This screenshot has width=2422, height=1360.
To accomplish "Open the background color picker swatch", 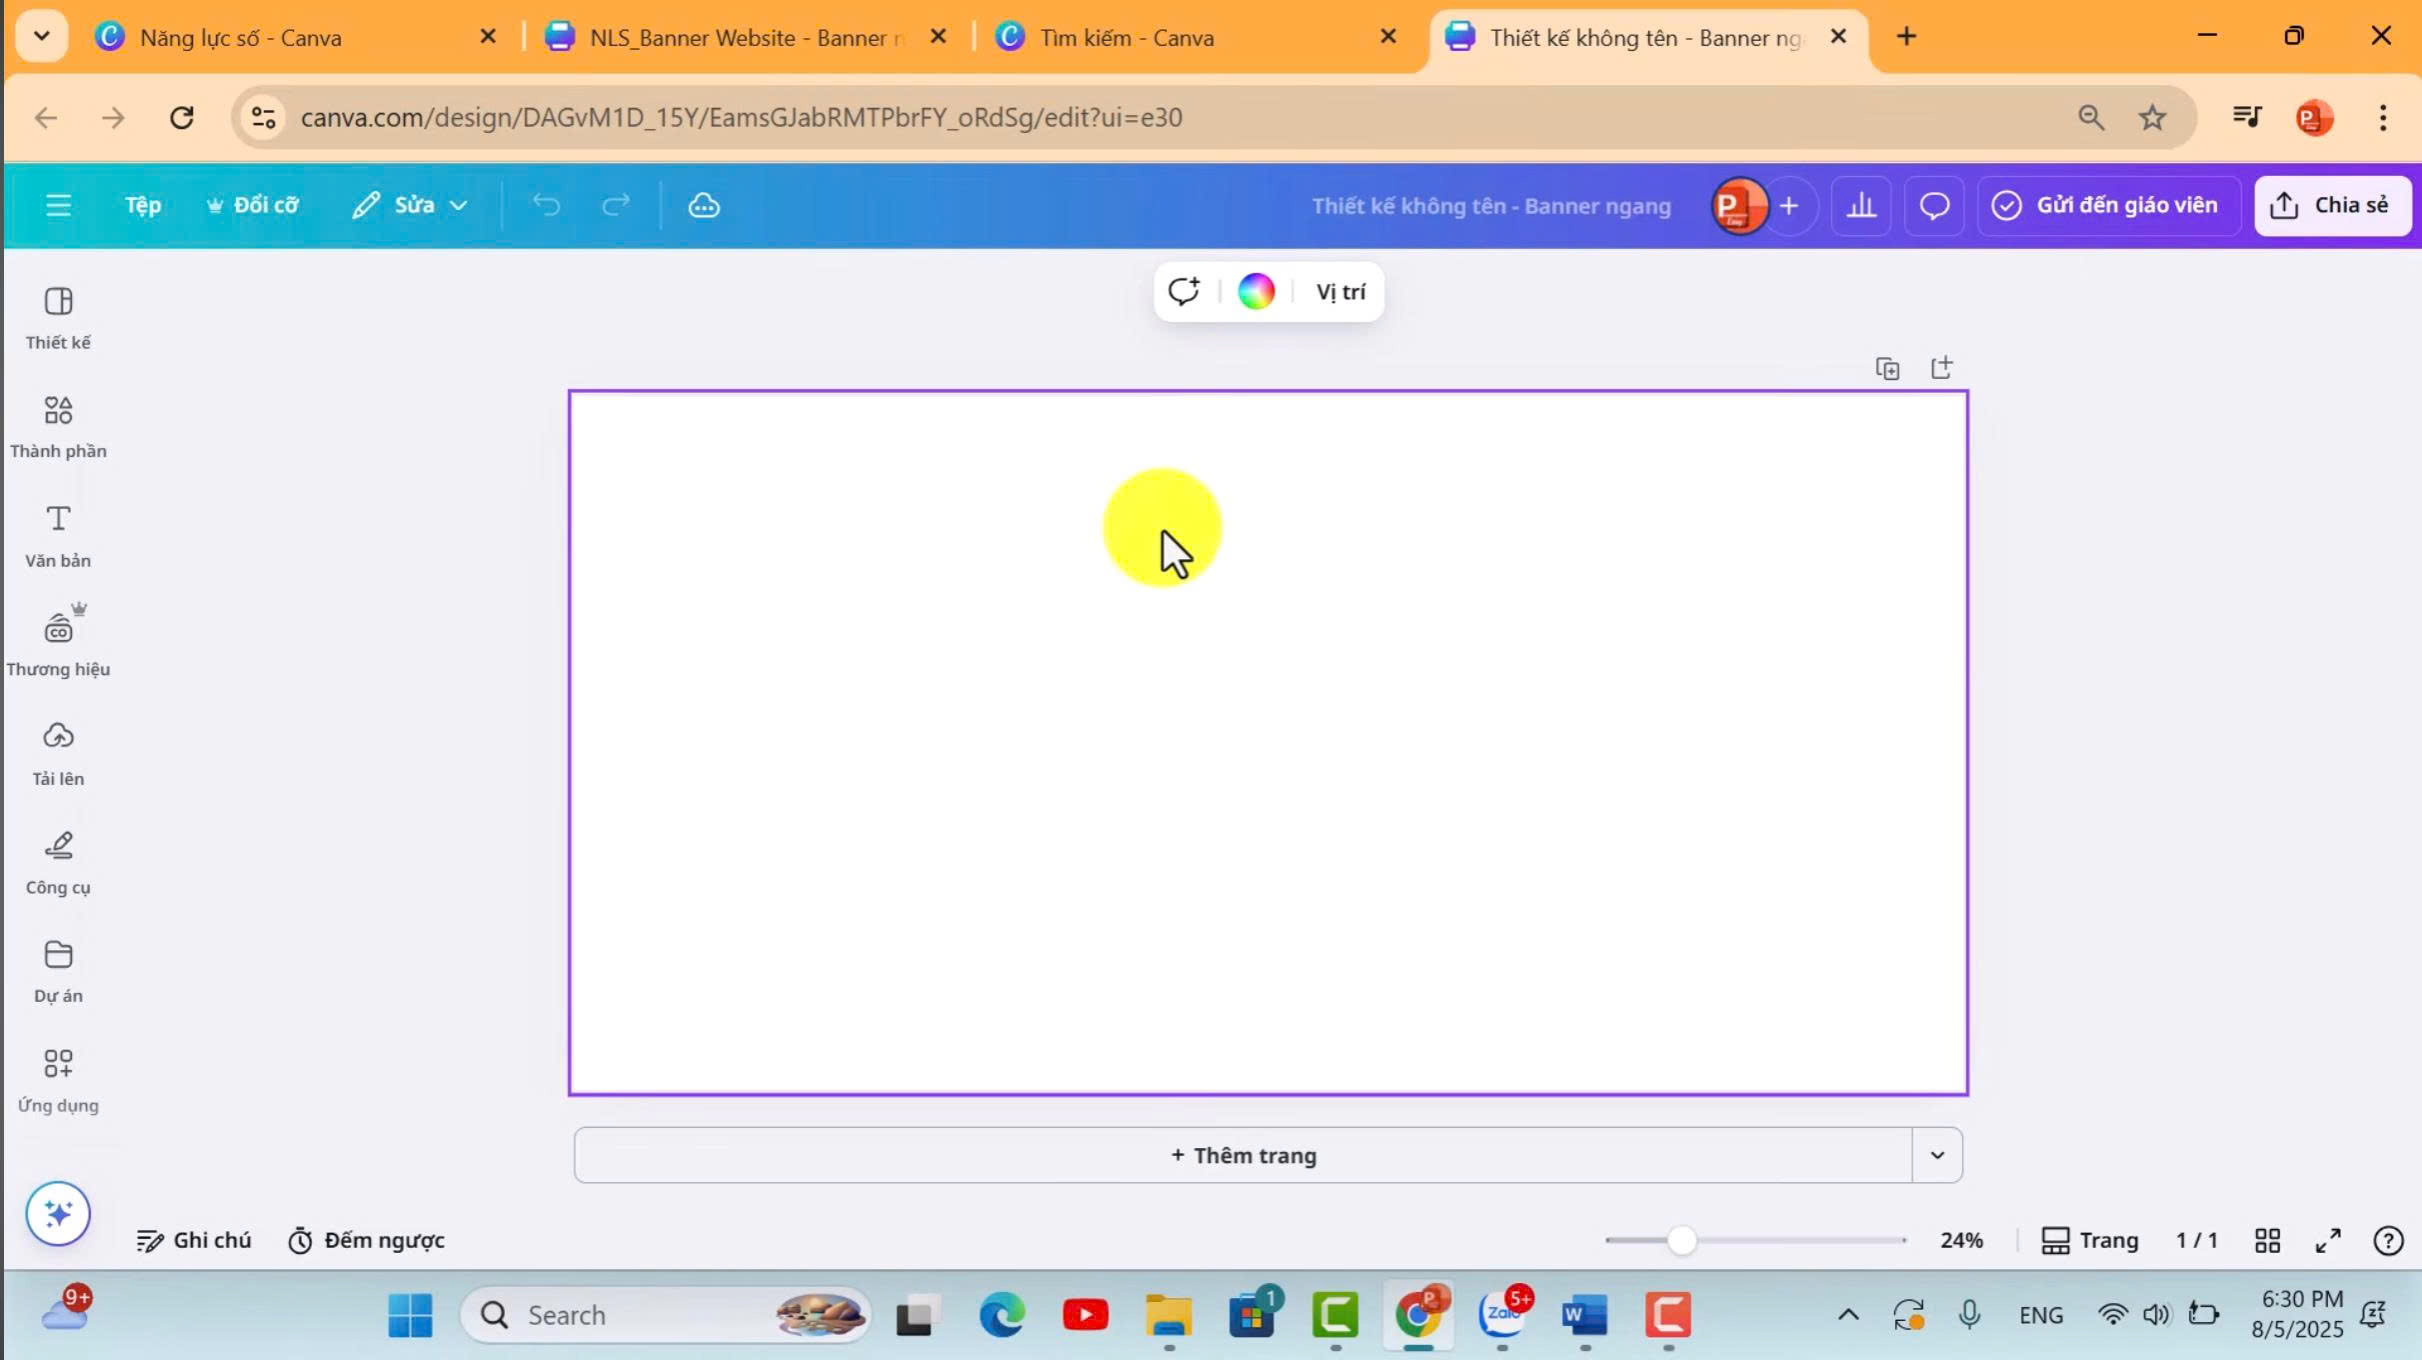I will pos(1256,292).
